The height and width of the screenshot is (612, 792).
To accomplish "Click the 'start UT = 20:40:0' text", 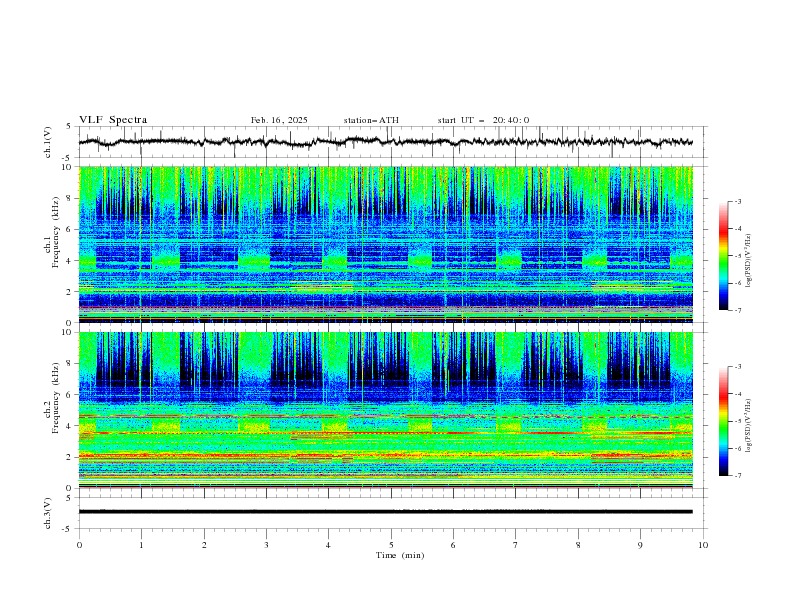I will pos(483,120).
